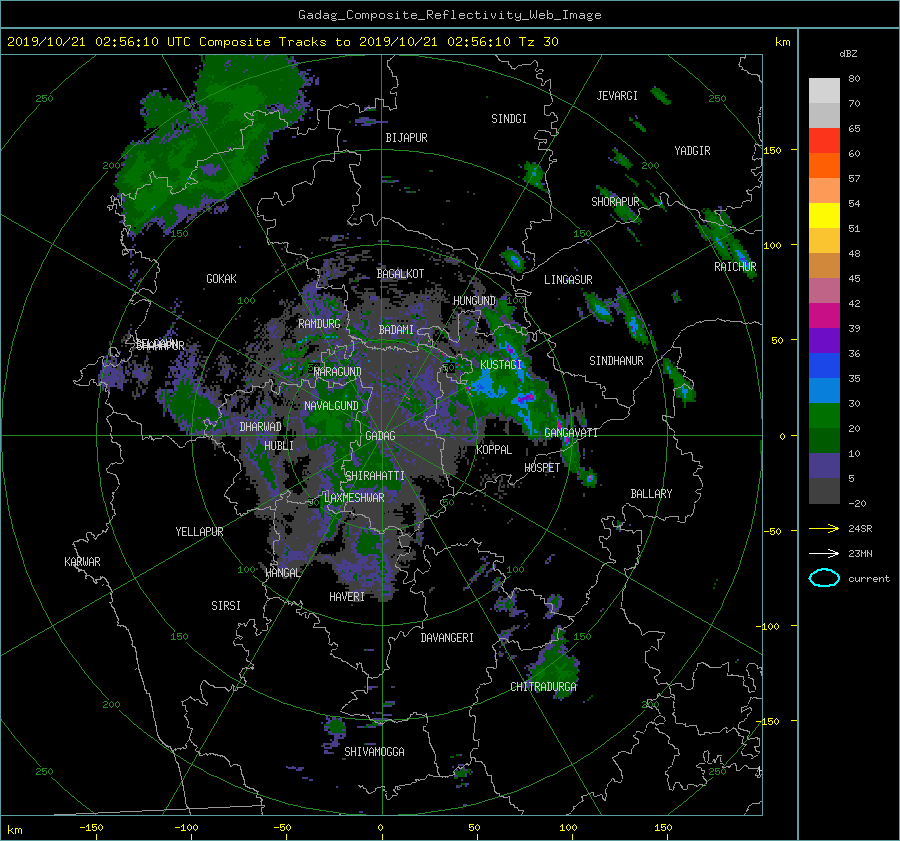
Task: Click the LAXMESHWAR city label
Action: 354,498
